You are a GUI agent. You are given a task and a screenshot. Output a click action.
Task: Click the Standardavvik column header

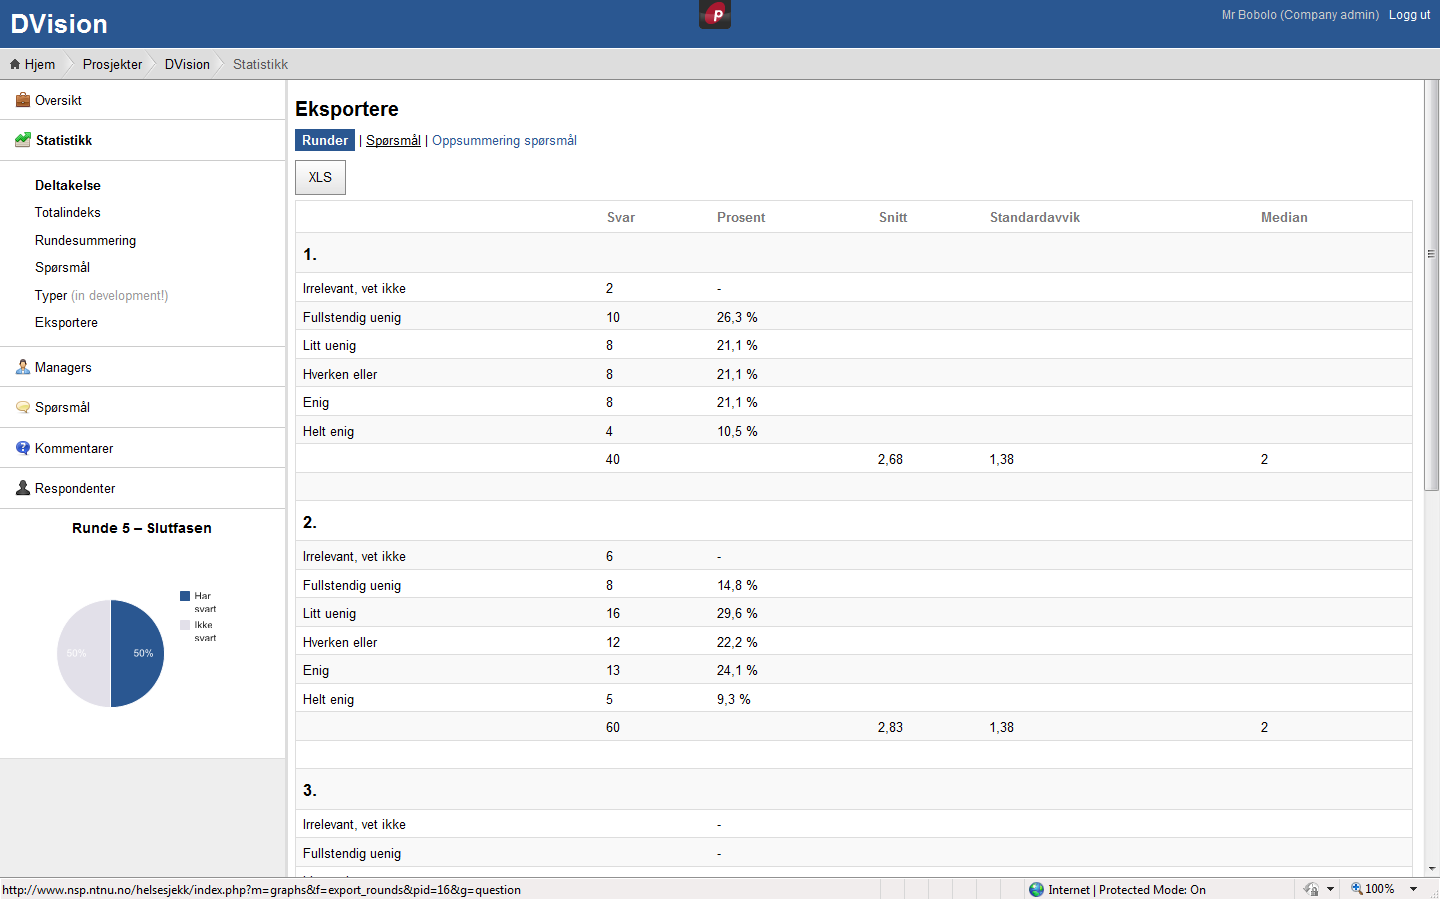(x=1035, y=217)
